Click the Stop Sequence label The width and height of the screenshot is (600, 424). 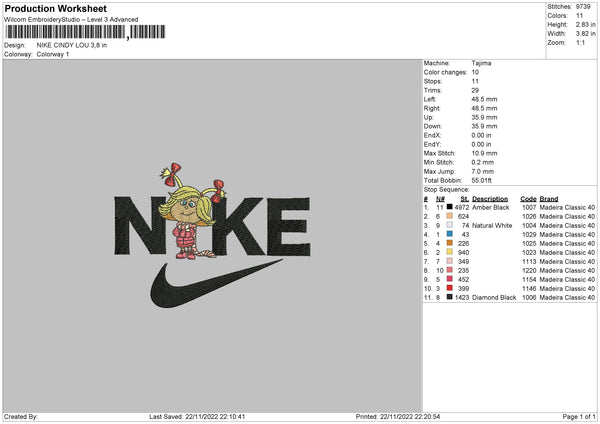[446, 189]
